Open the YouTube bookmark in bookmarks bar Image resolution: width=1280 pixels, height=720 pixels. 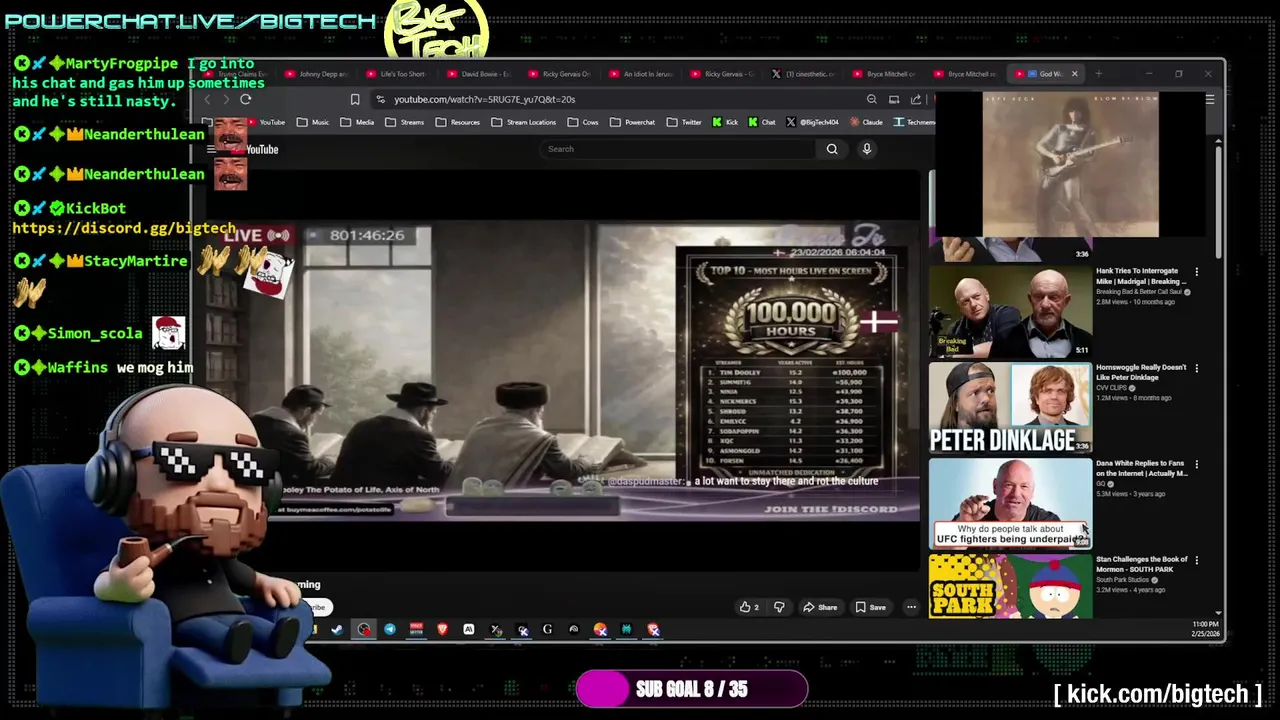(x=266, y=122)
